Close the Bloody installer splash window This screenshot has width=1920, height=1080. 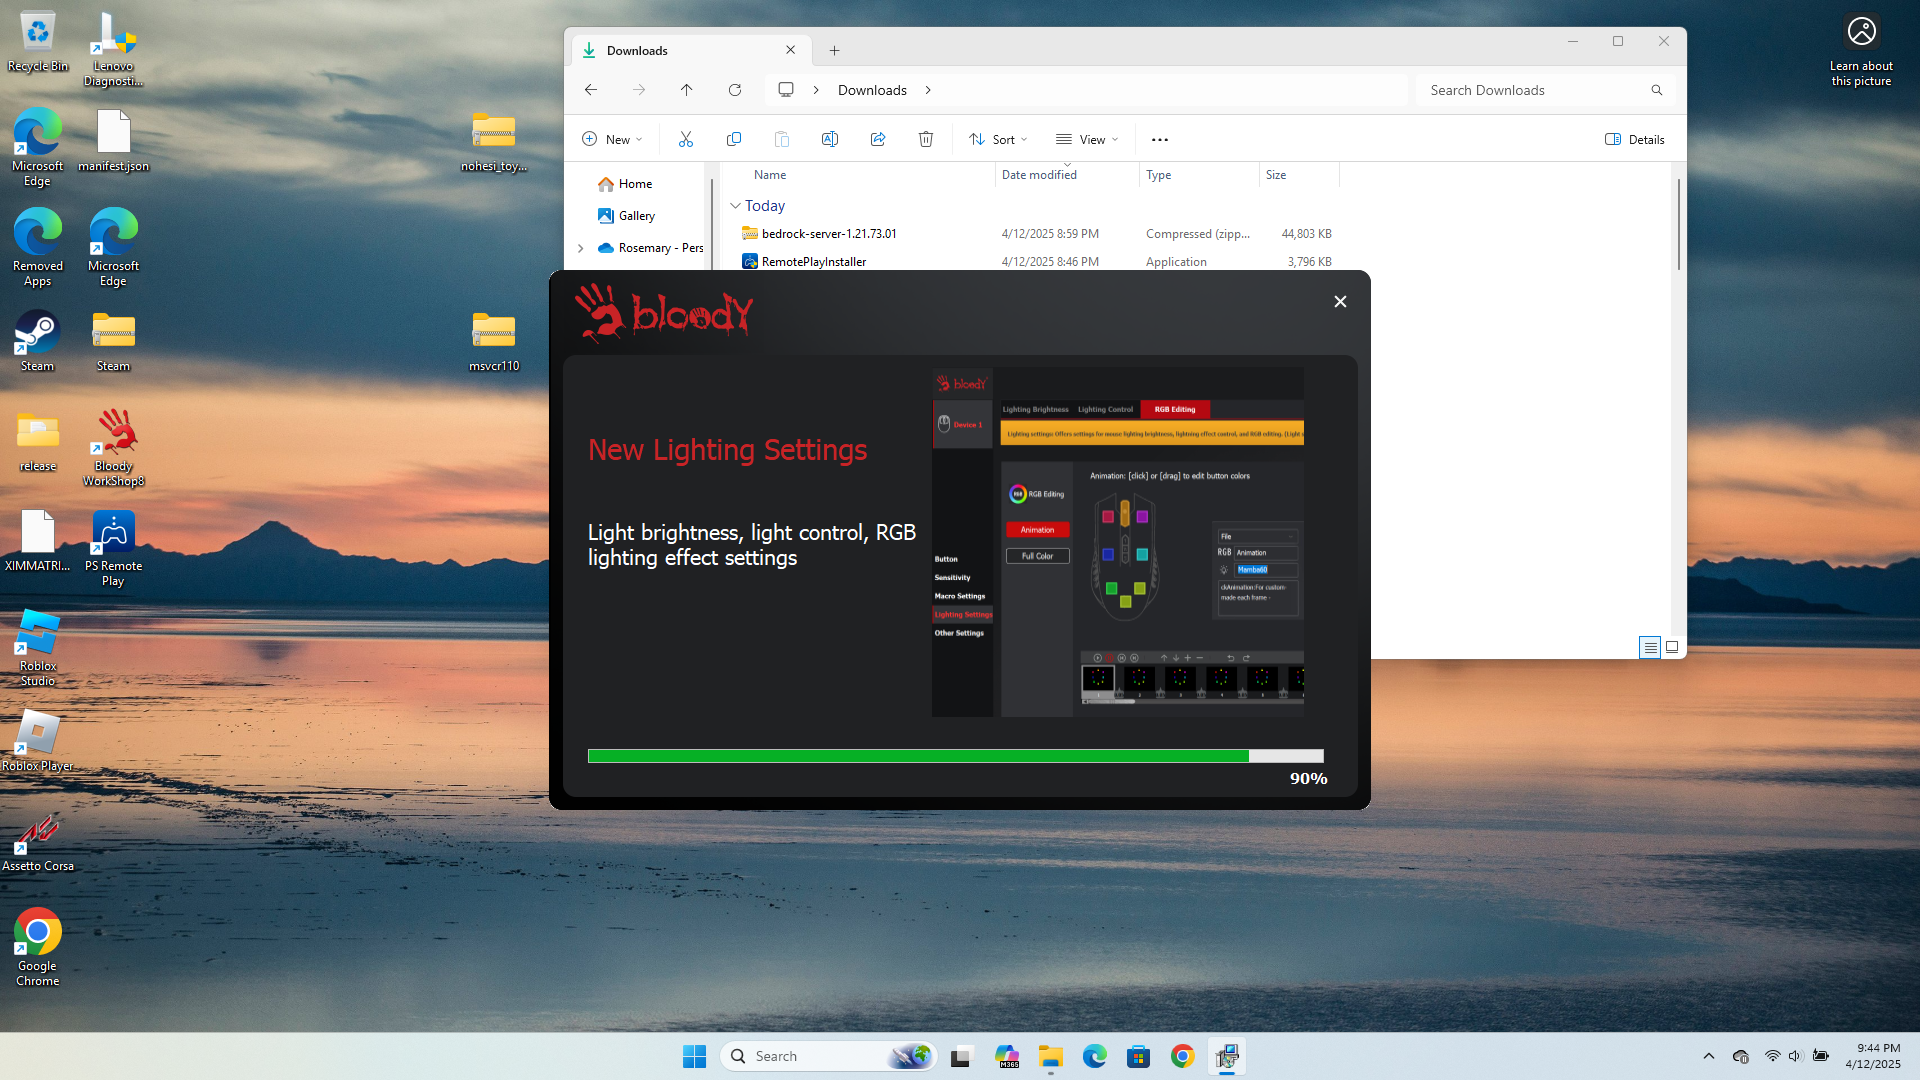click(x=1340, y=301)
